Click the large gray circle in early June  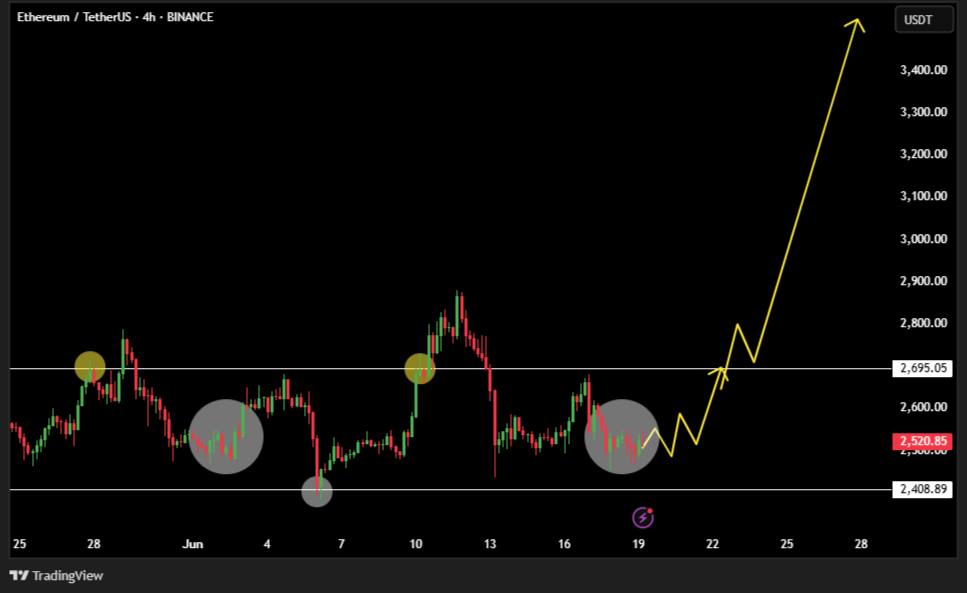tap(226, 436)
